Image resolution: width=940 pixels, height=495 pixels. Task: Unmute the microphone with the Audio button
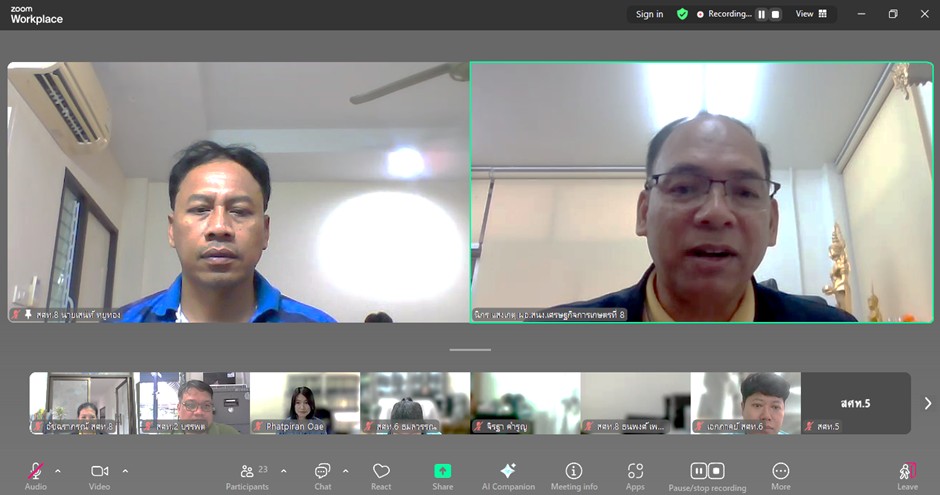pos(36,472)
